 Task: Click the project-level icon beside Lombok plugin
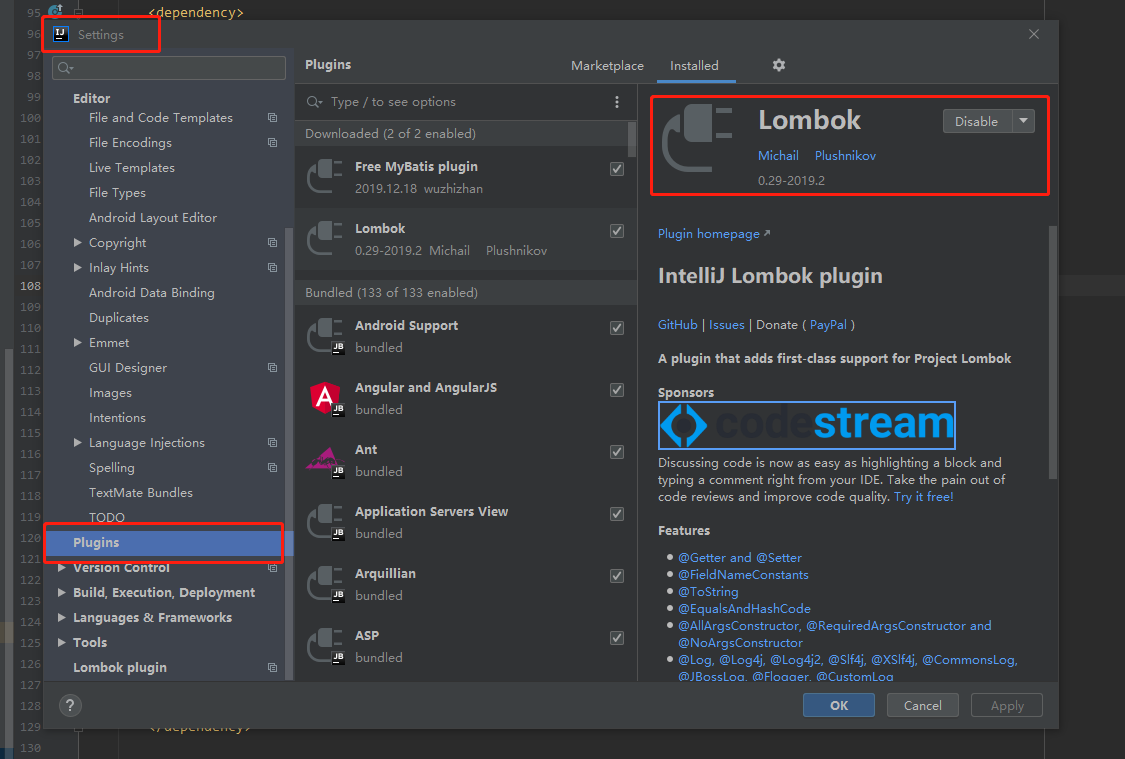273,667
